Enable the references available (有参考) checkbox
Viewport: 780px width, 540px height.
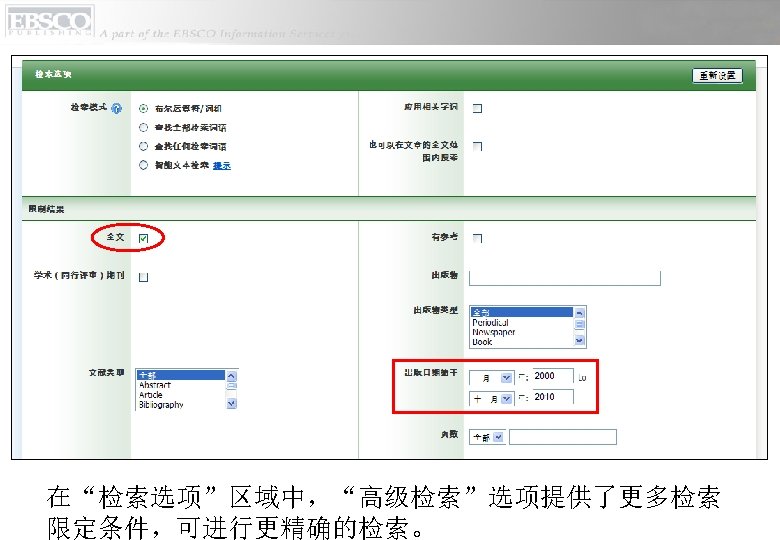pyautogui.click(x=477, y=238)
